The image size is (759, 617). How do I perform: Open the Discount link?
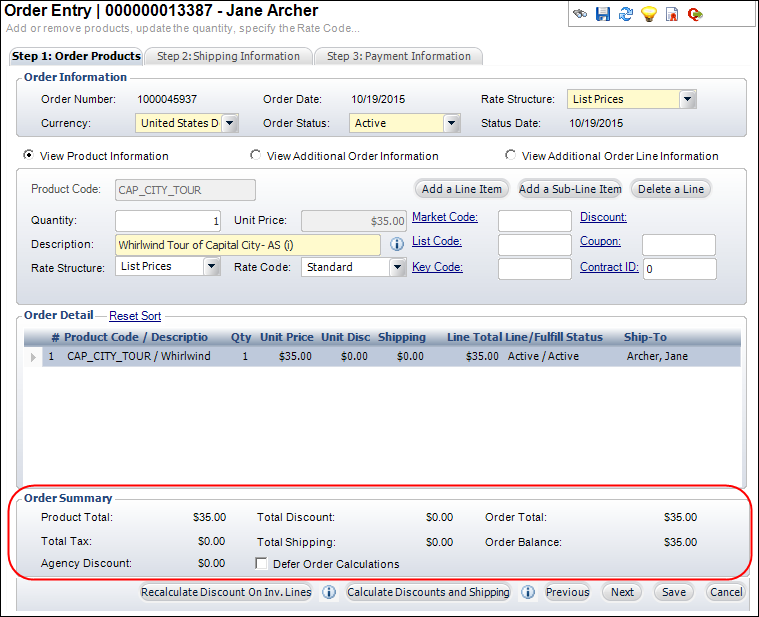(603, 217)
